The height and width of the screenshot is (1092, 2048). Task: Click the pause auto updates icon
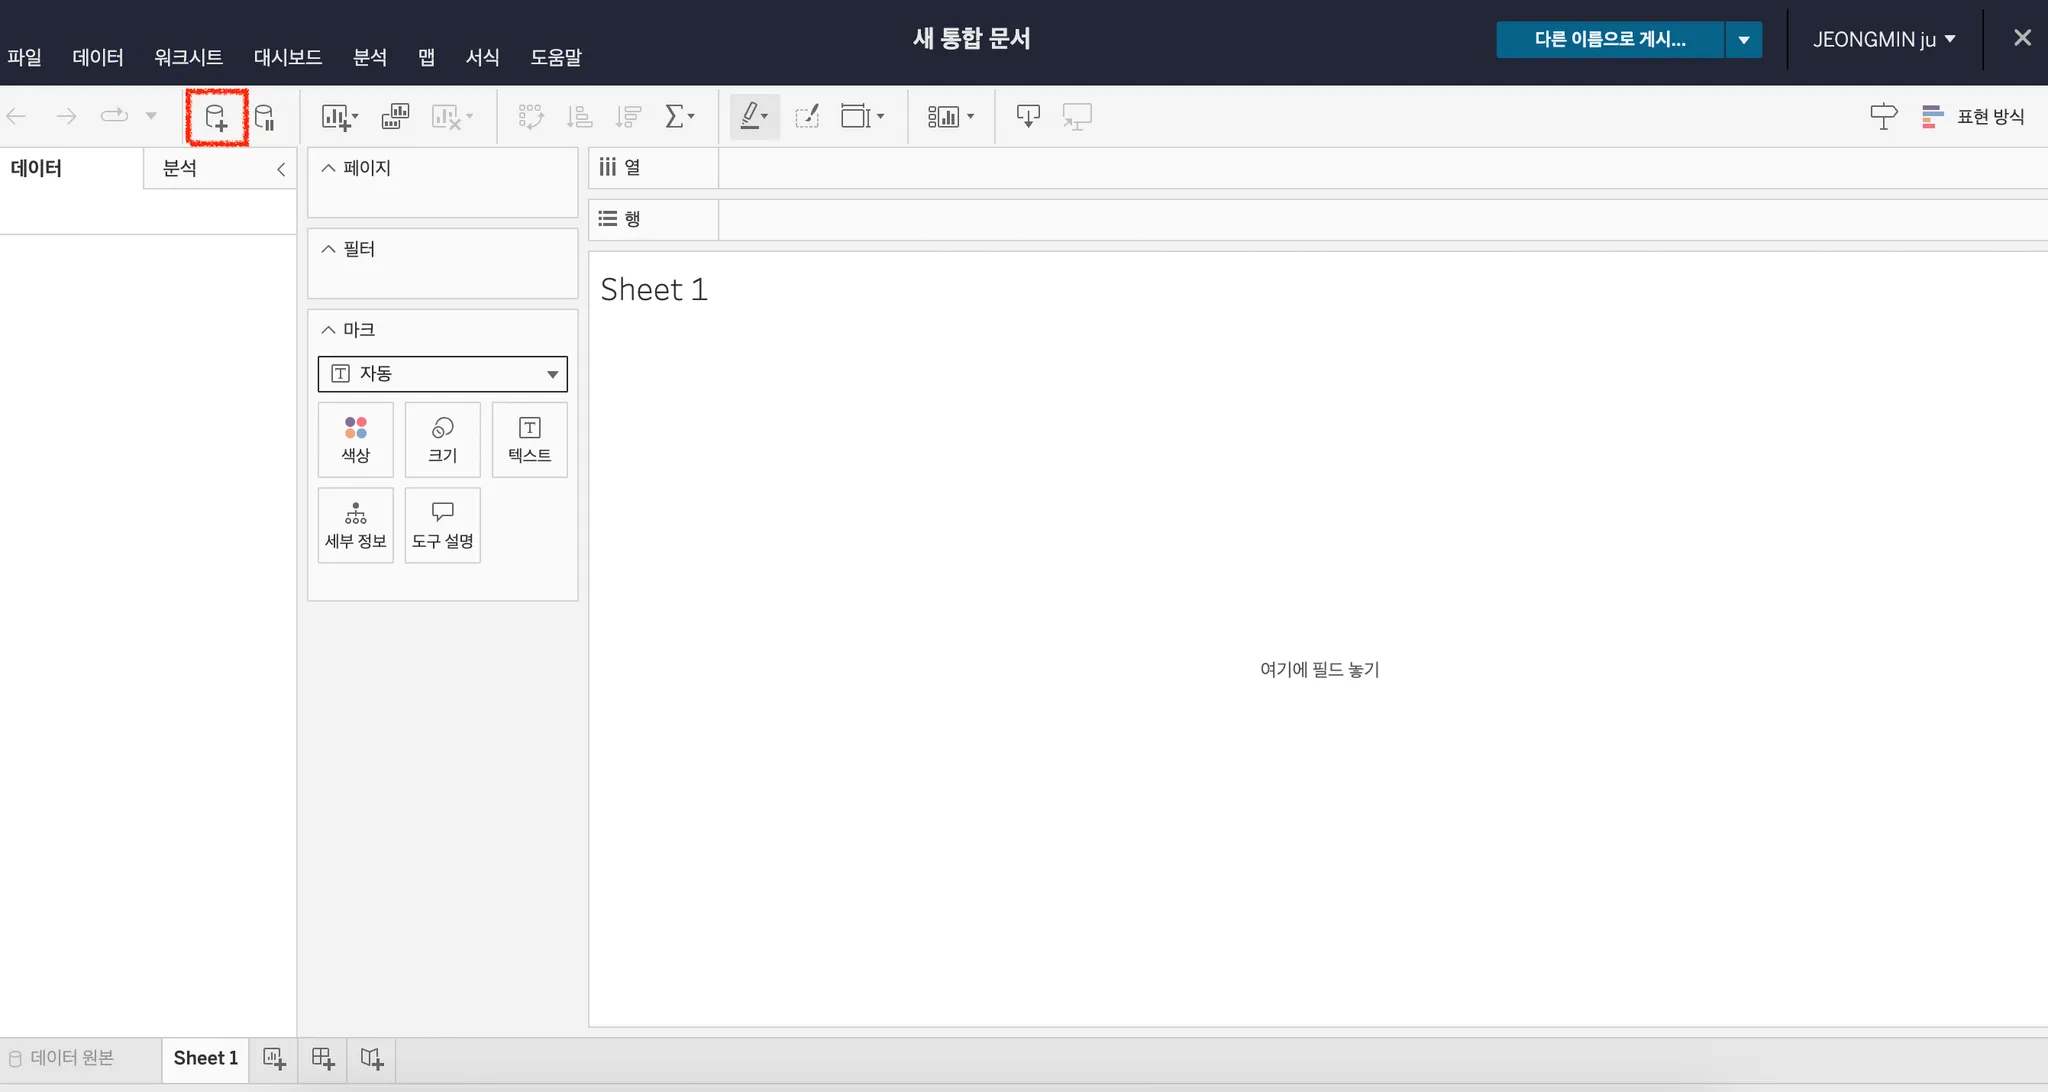point(265,118)
